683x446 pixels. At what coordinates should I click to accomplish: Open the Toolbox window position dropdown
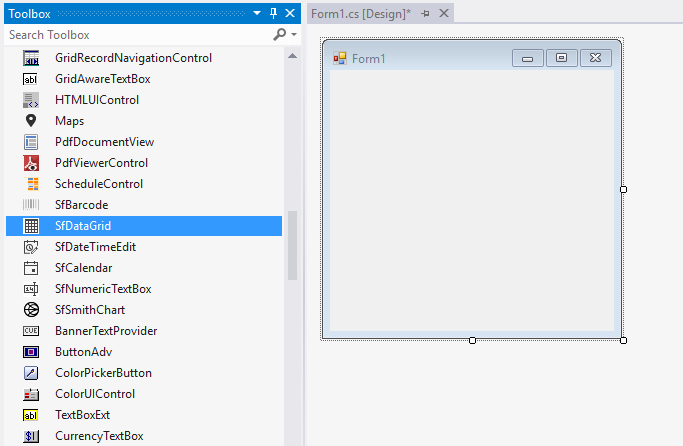point(257,13)
